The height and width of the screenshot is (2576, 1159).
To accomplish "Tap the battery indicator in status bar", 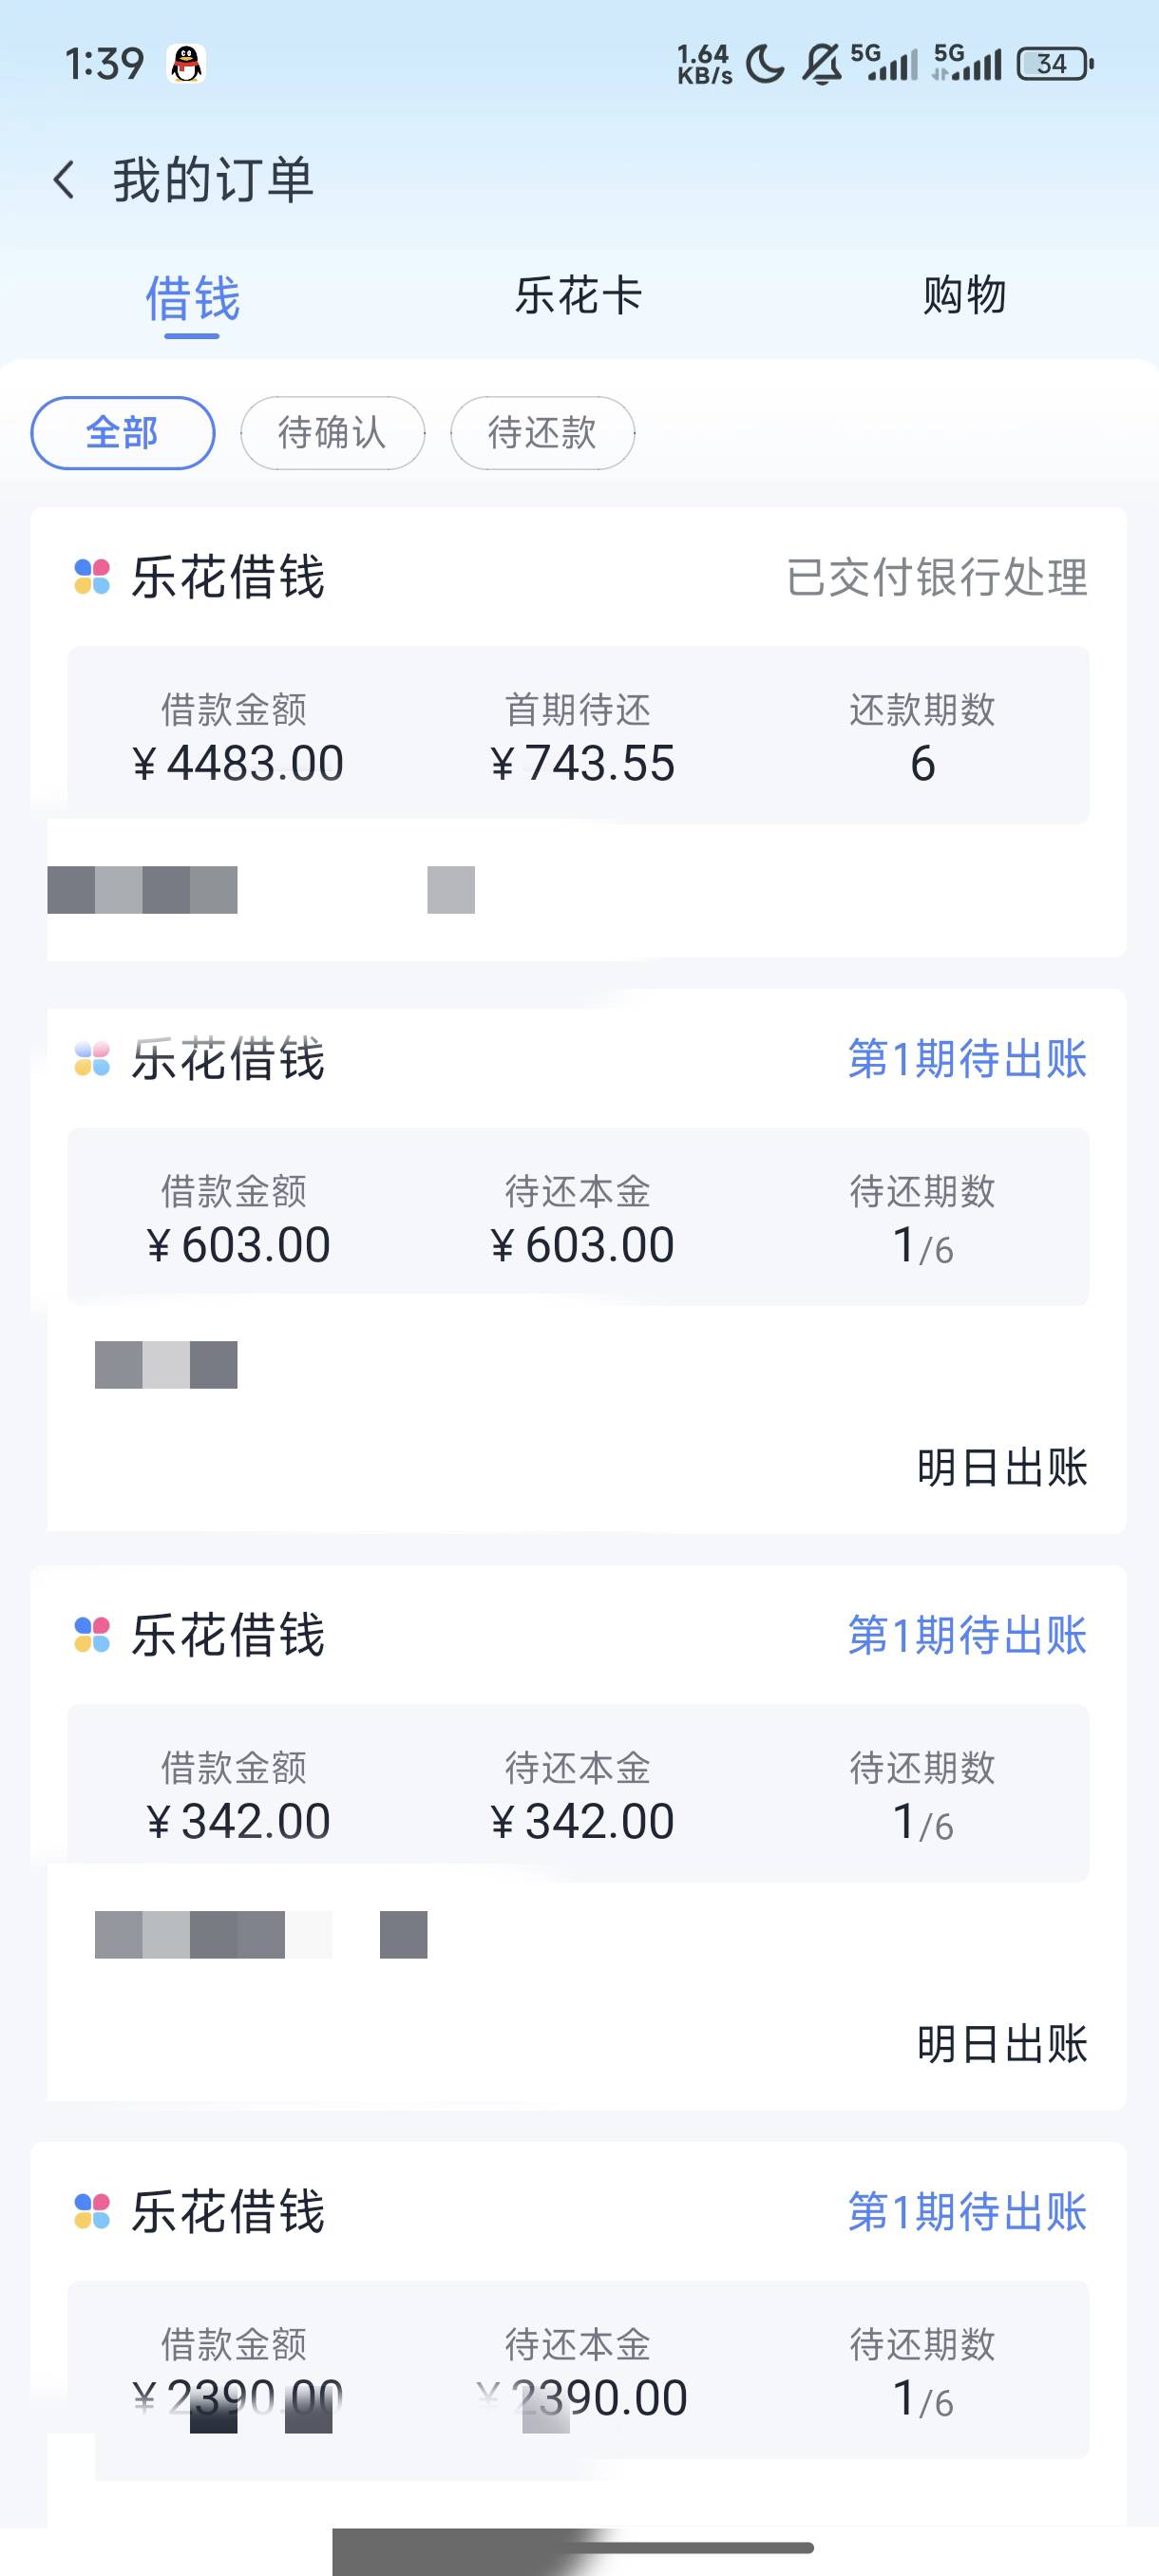I will [1054, 64].
